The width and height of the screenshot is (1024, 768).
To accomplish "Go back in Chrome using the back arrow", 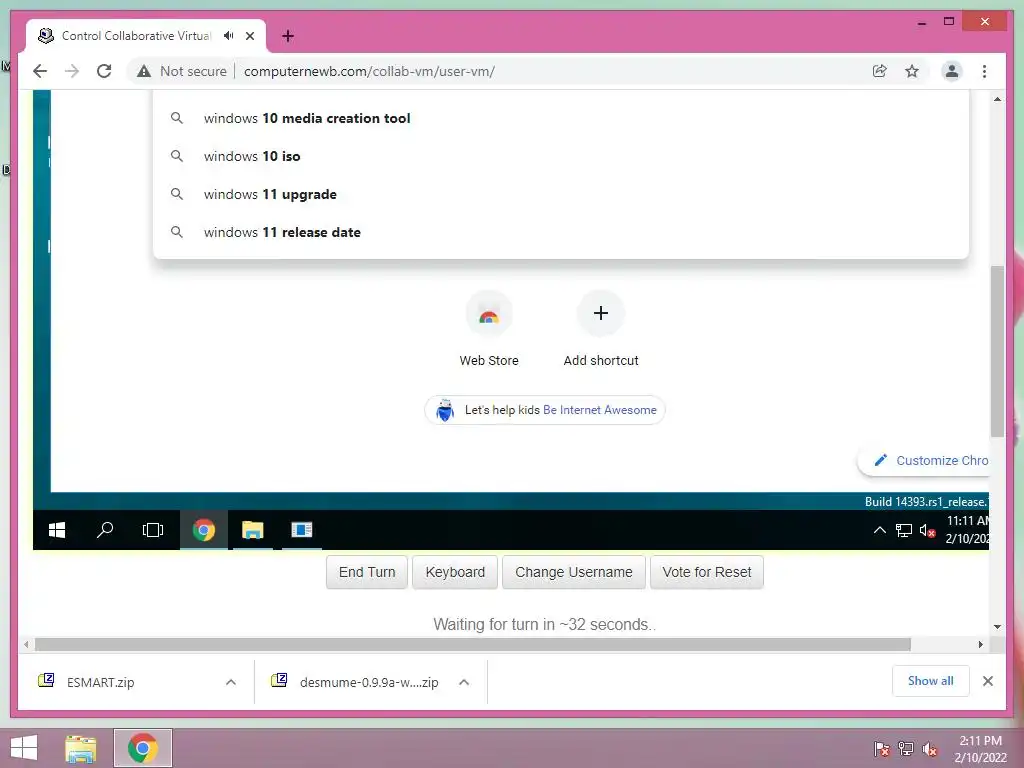I will pyautogui.click(x=40, y=71).
